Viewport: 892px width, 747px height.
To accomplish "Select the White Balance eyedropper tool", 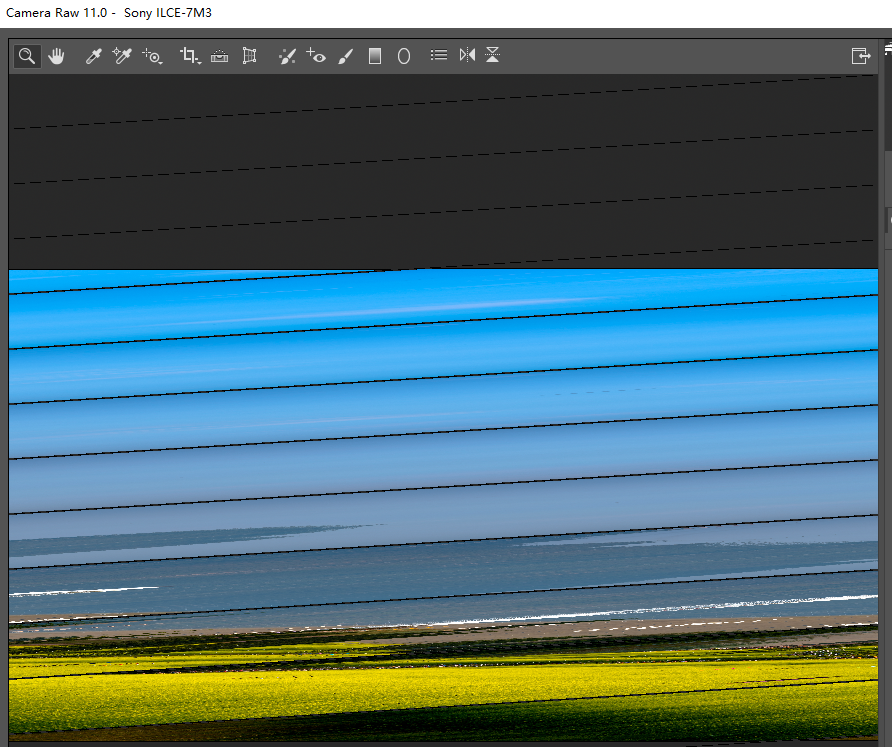I will tap(93, 56).
